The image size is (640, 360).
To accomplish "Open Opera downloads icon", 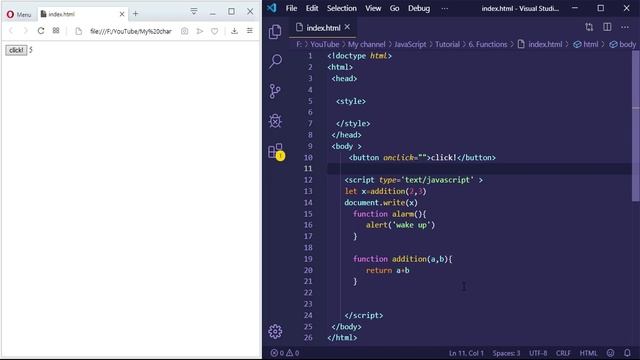I will (x=234, y=31).
